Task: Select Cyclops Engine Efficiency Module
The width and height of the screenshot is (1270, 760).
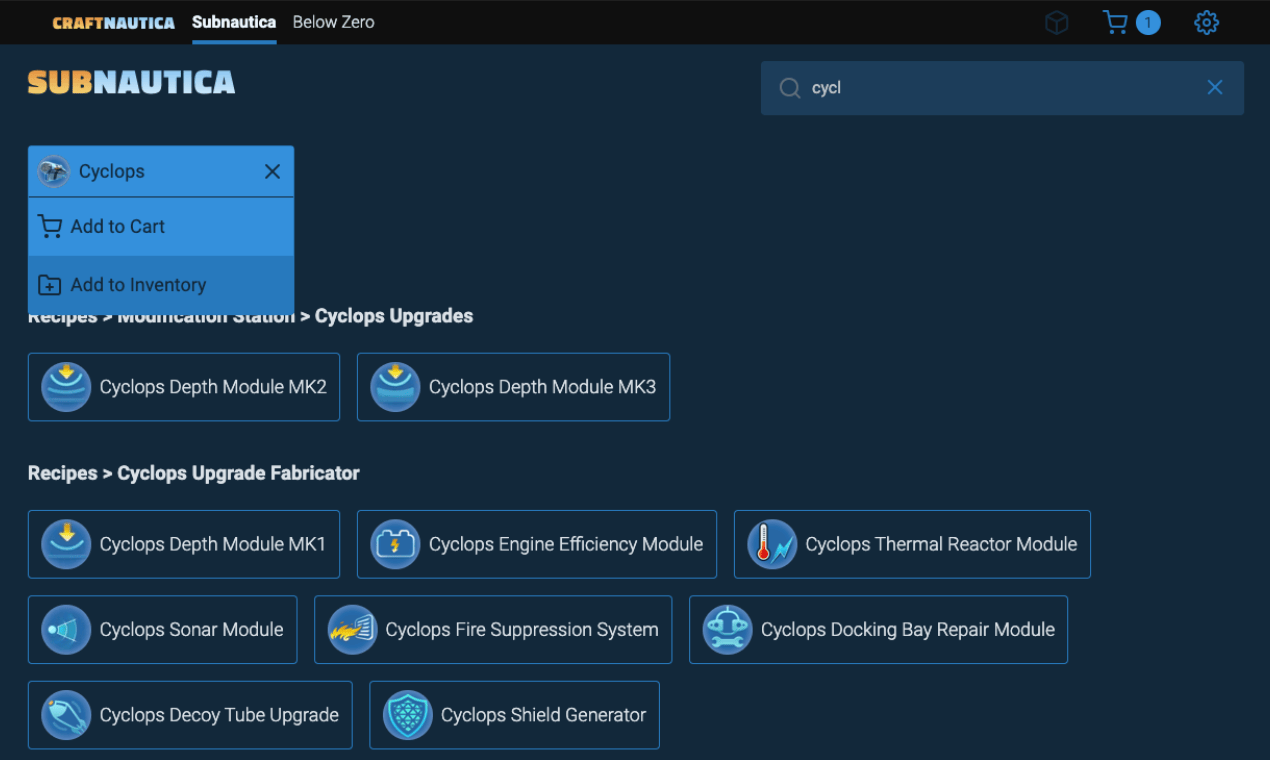Action: (x=537, y=544)
